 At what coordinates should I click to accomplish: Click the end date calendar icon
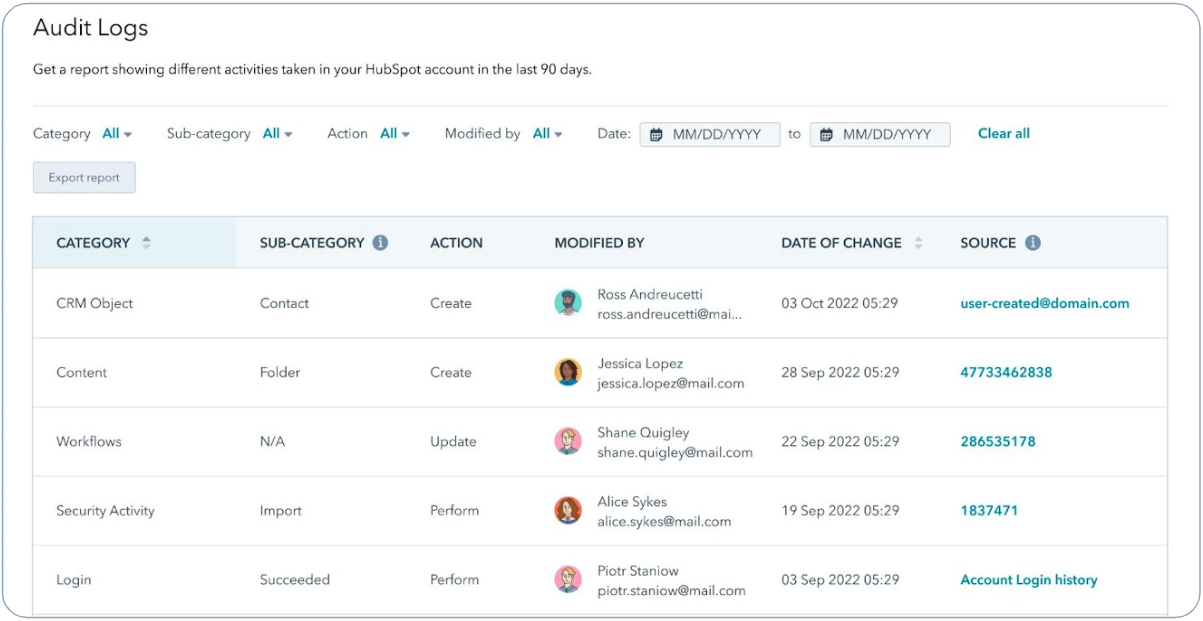(826, 135)
